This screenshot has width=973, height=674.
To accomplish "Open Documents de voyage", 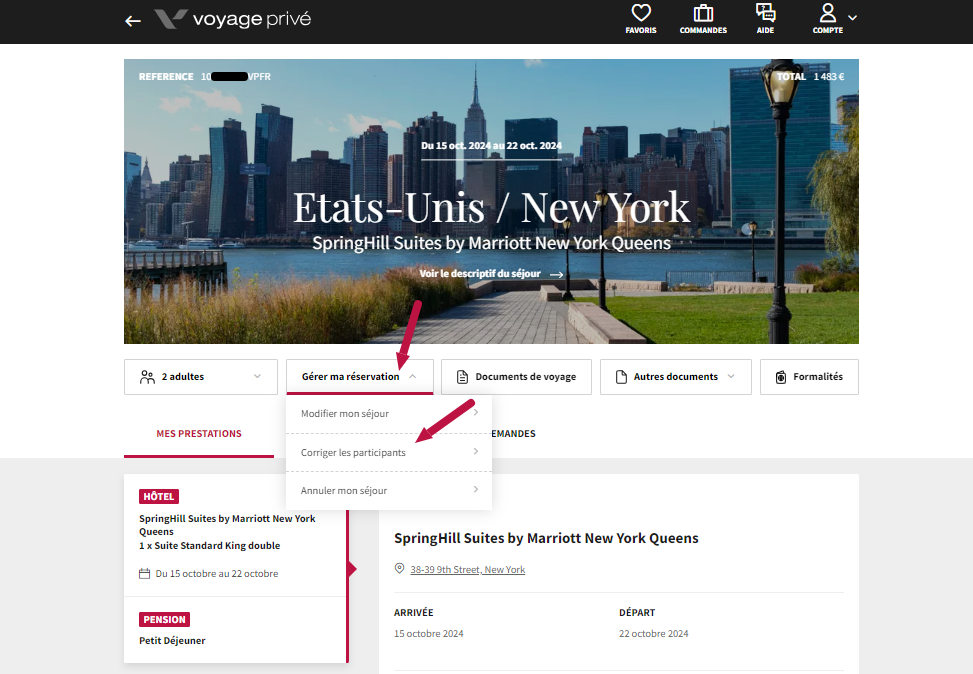I will click(x=516, y=377).
